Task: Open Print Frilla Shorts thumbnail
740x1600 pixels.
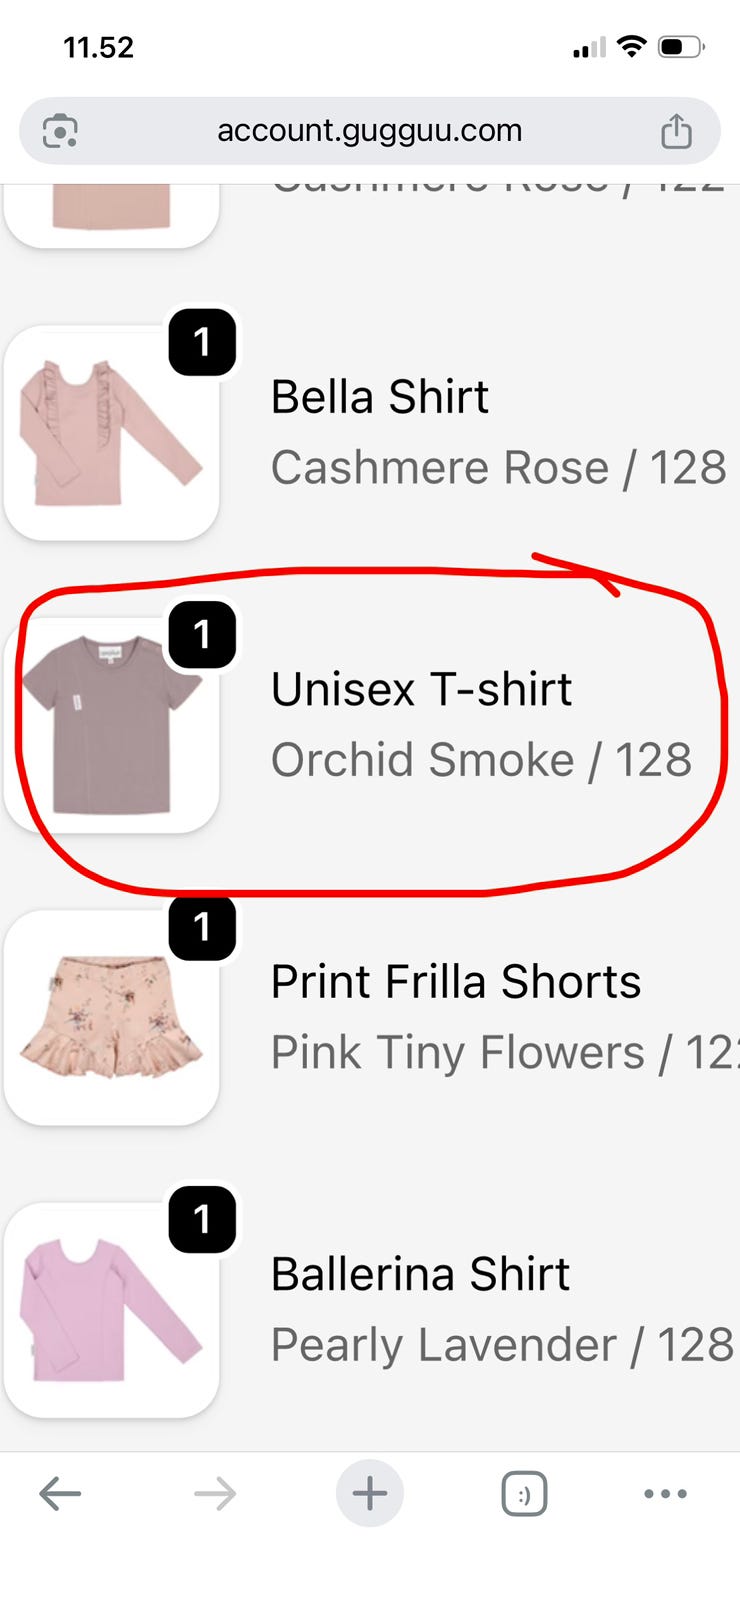Action: (111, 1017)
